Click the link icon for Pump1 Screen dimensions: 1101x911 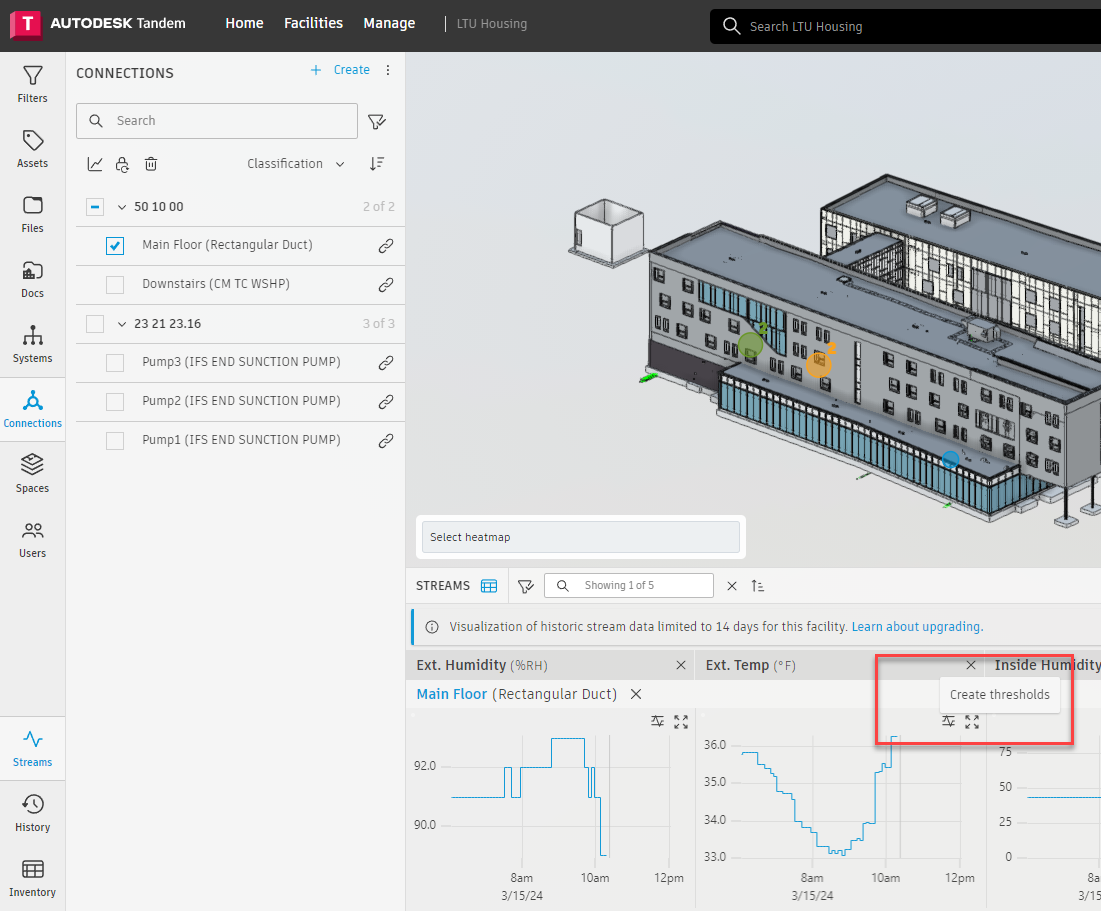pos(385,440)
